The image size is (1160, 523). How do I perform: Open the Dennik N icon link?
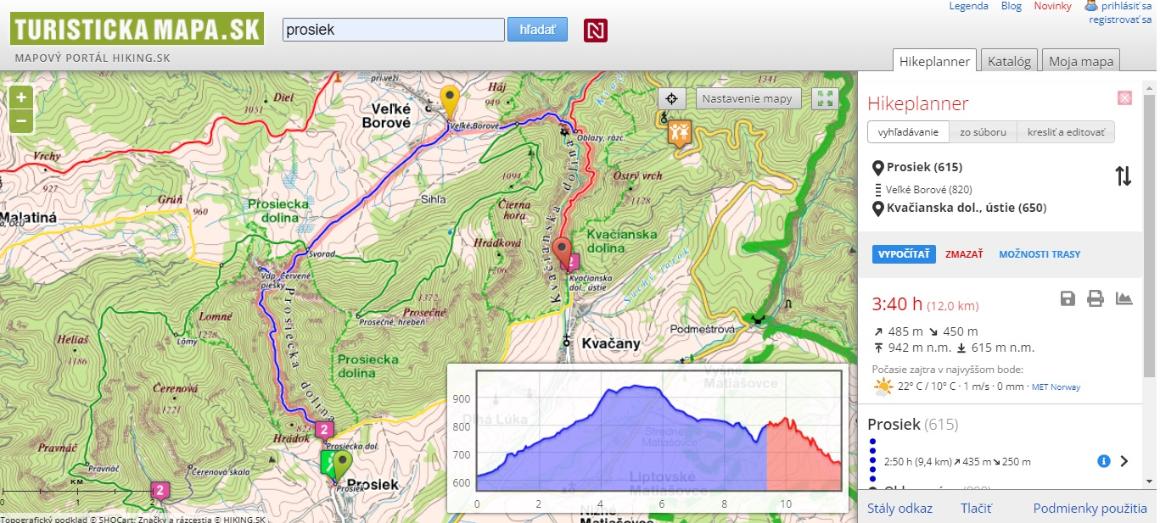[596, 30]
